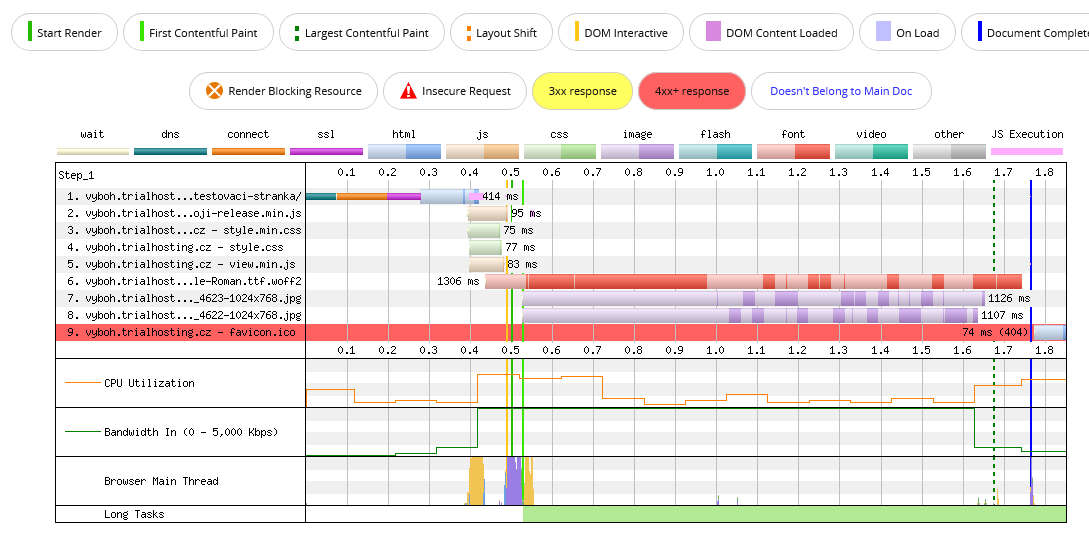Click the red insecure request warning triangle
1089x533 pixels.
[409, 90]
